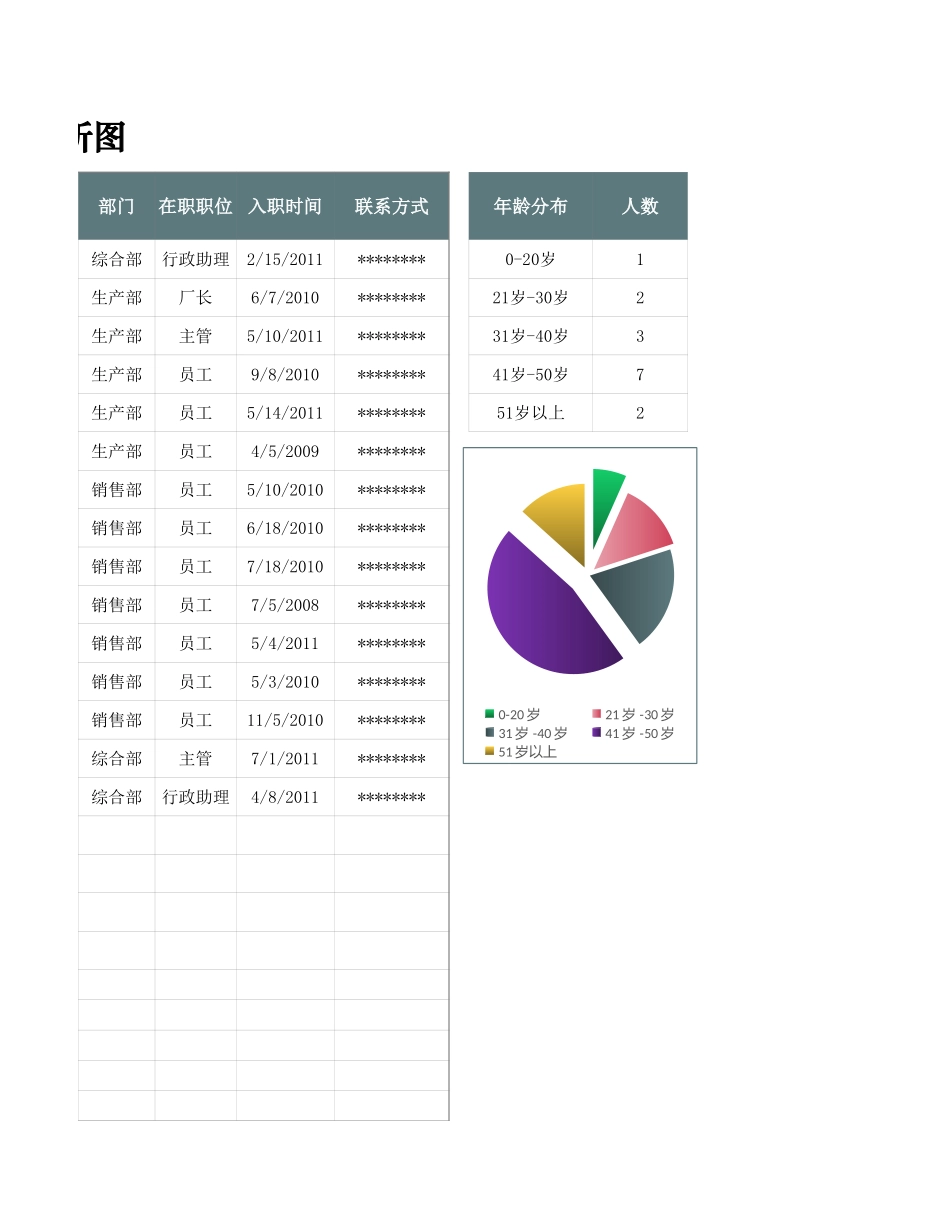Click the 年龄分布 table header
Viewport: 950px width, 1230px height.
click(530, 206)
